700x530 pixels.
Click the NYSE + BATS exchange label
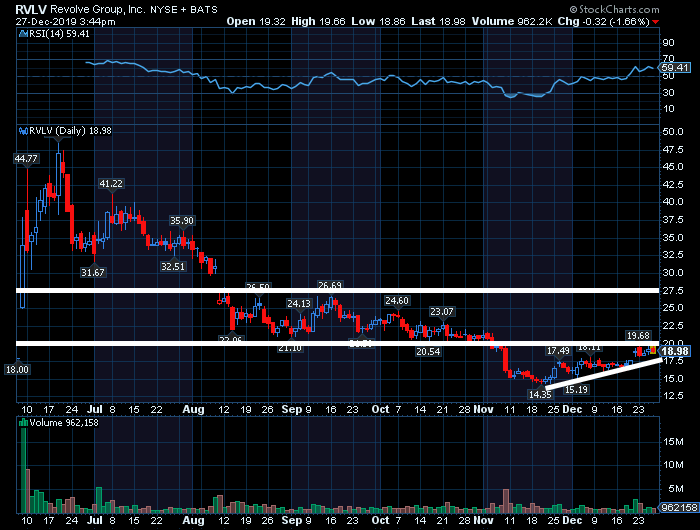[184, 9]
